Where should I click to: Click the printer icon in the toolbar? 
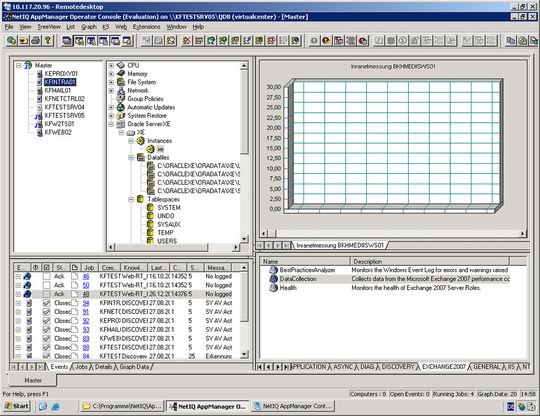click(35, 41)
